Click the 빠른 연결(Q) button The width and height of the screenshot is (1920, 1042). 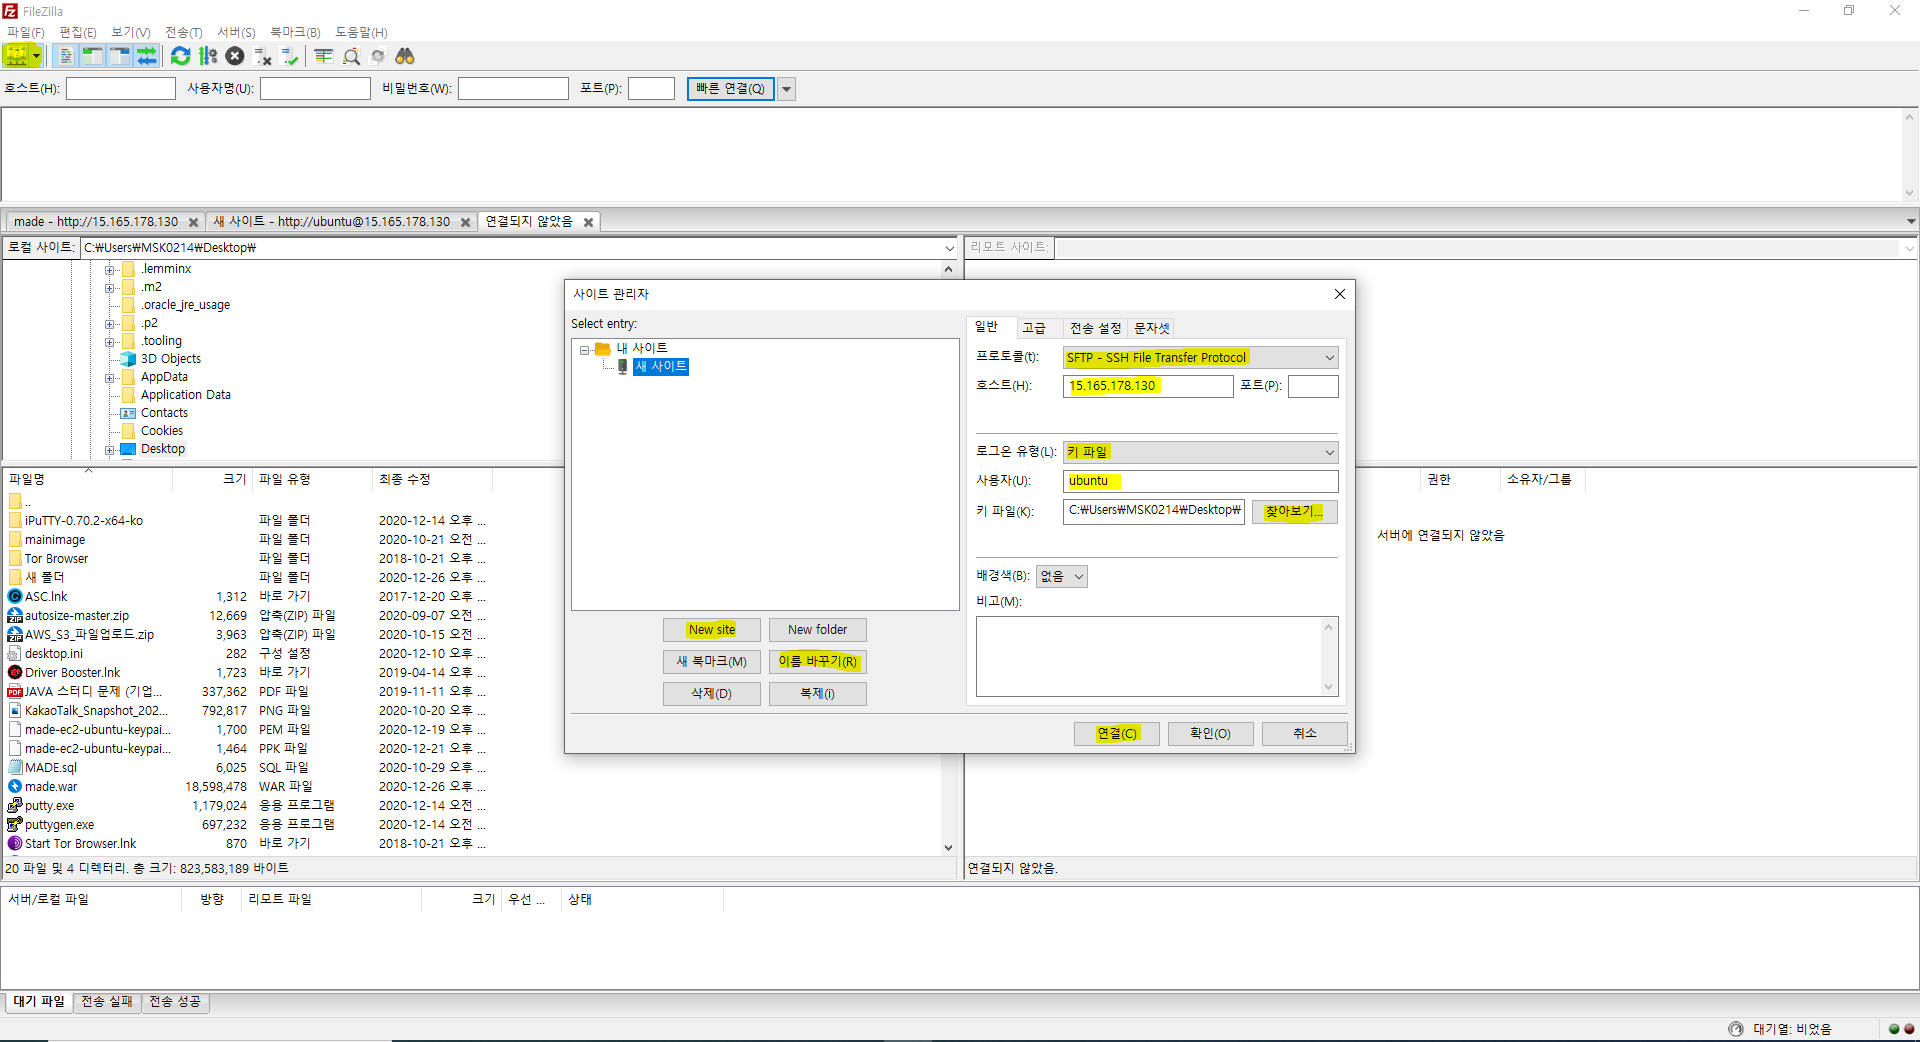(x=730, y=89)
